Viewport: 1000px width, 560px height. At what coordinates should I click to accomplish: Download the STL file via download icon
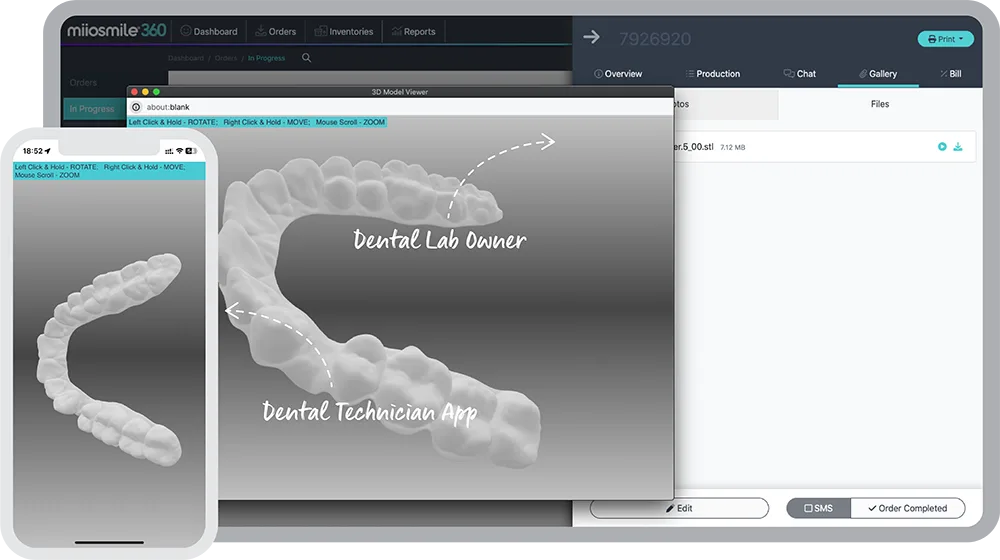click(x=958, y=147)
